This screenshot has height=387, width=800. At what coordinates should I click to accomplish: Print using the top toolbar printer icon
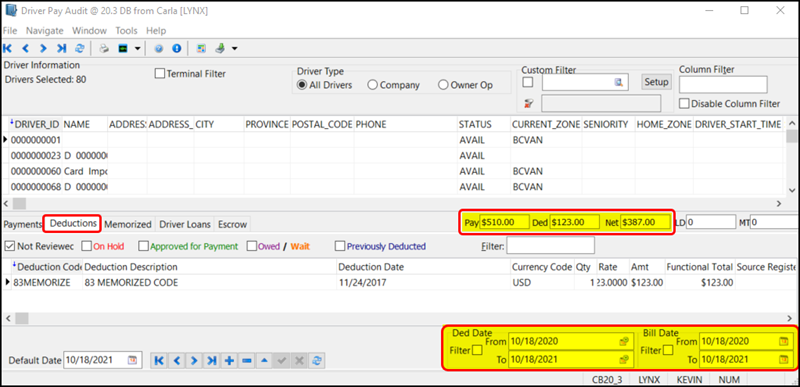coord(104,48)
